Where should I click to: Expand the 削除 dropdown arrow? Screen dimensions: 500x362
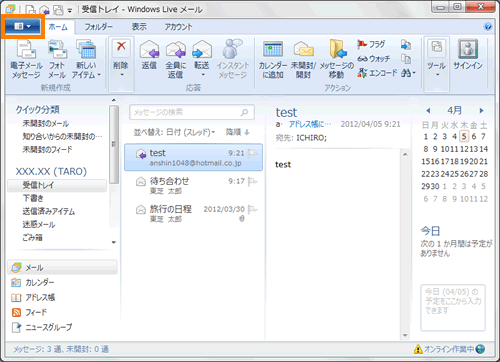122,75
